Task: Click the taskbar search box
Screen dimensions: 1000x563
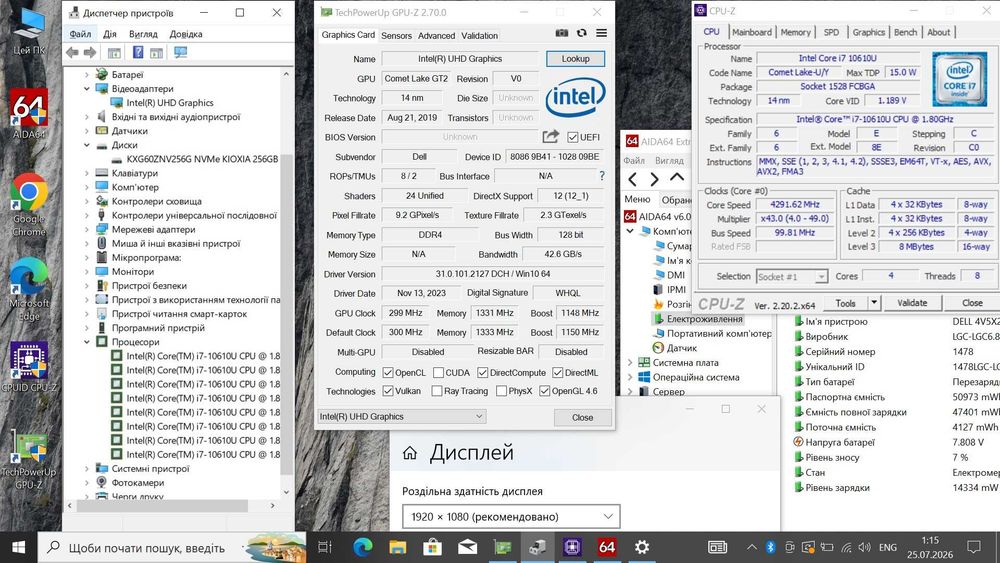Action: coord(172,547)
